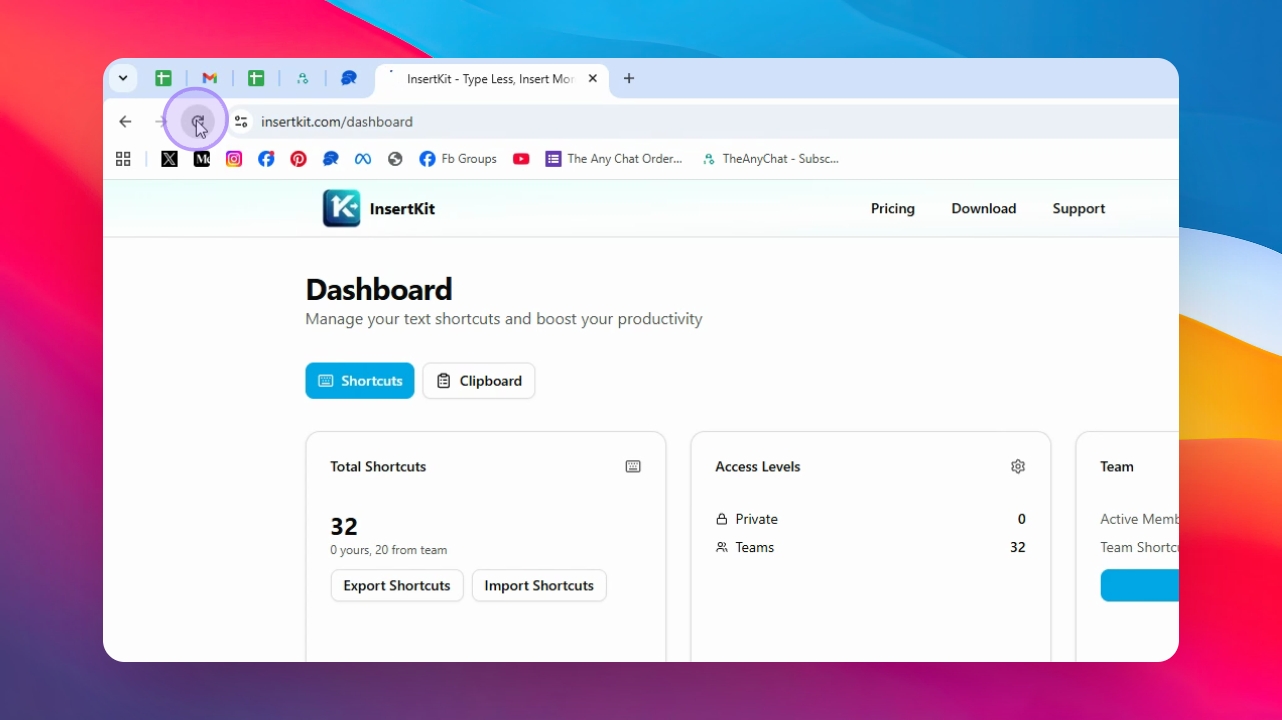Open the apps grid in bookmarks bar

coord(123,159)
